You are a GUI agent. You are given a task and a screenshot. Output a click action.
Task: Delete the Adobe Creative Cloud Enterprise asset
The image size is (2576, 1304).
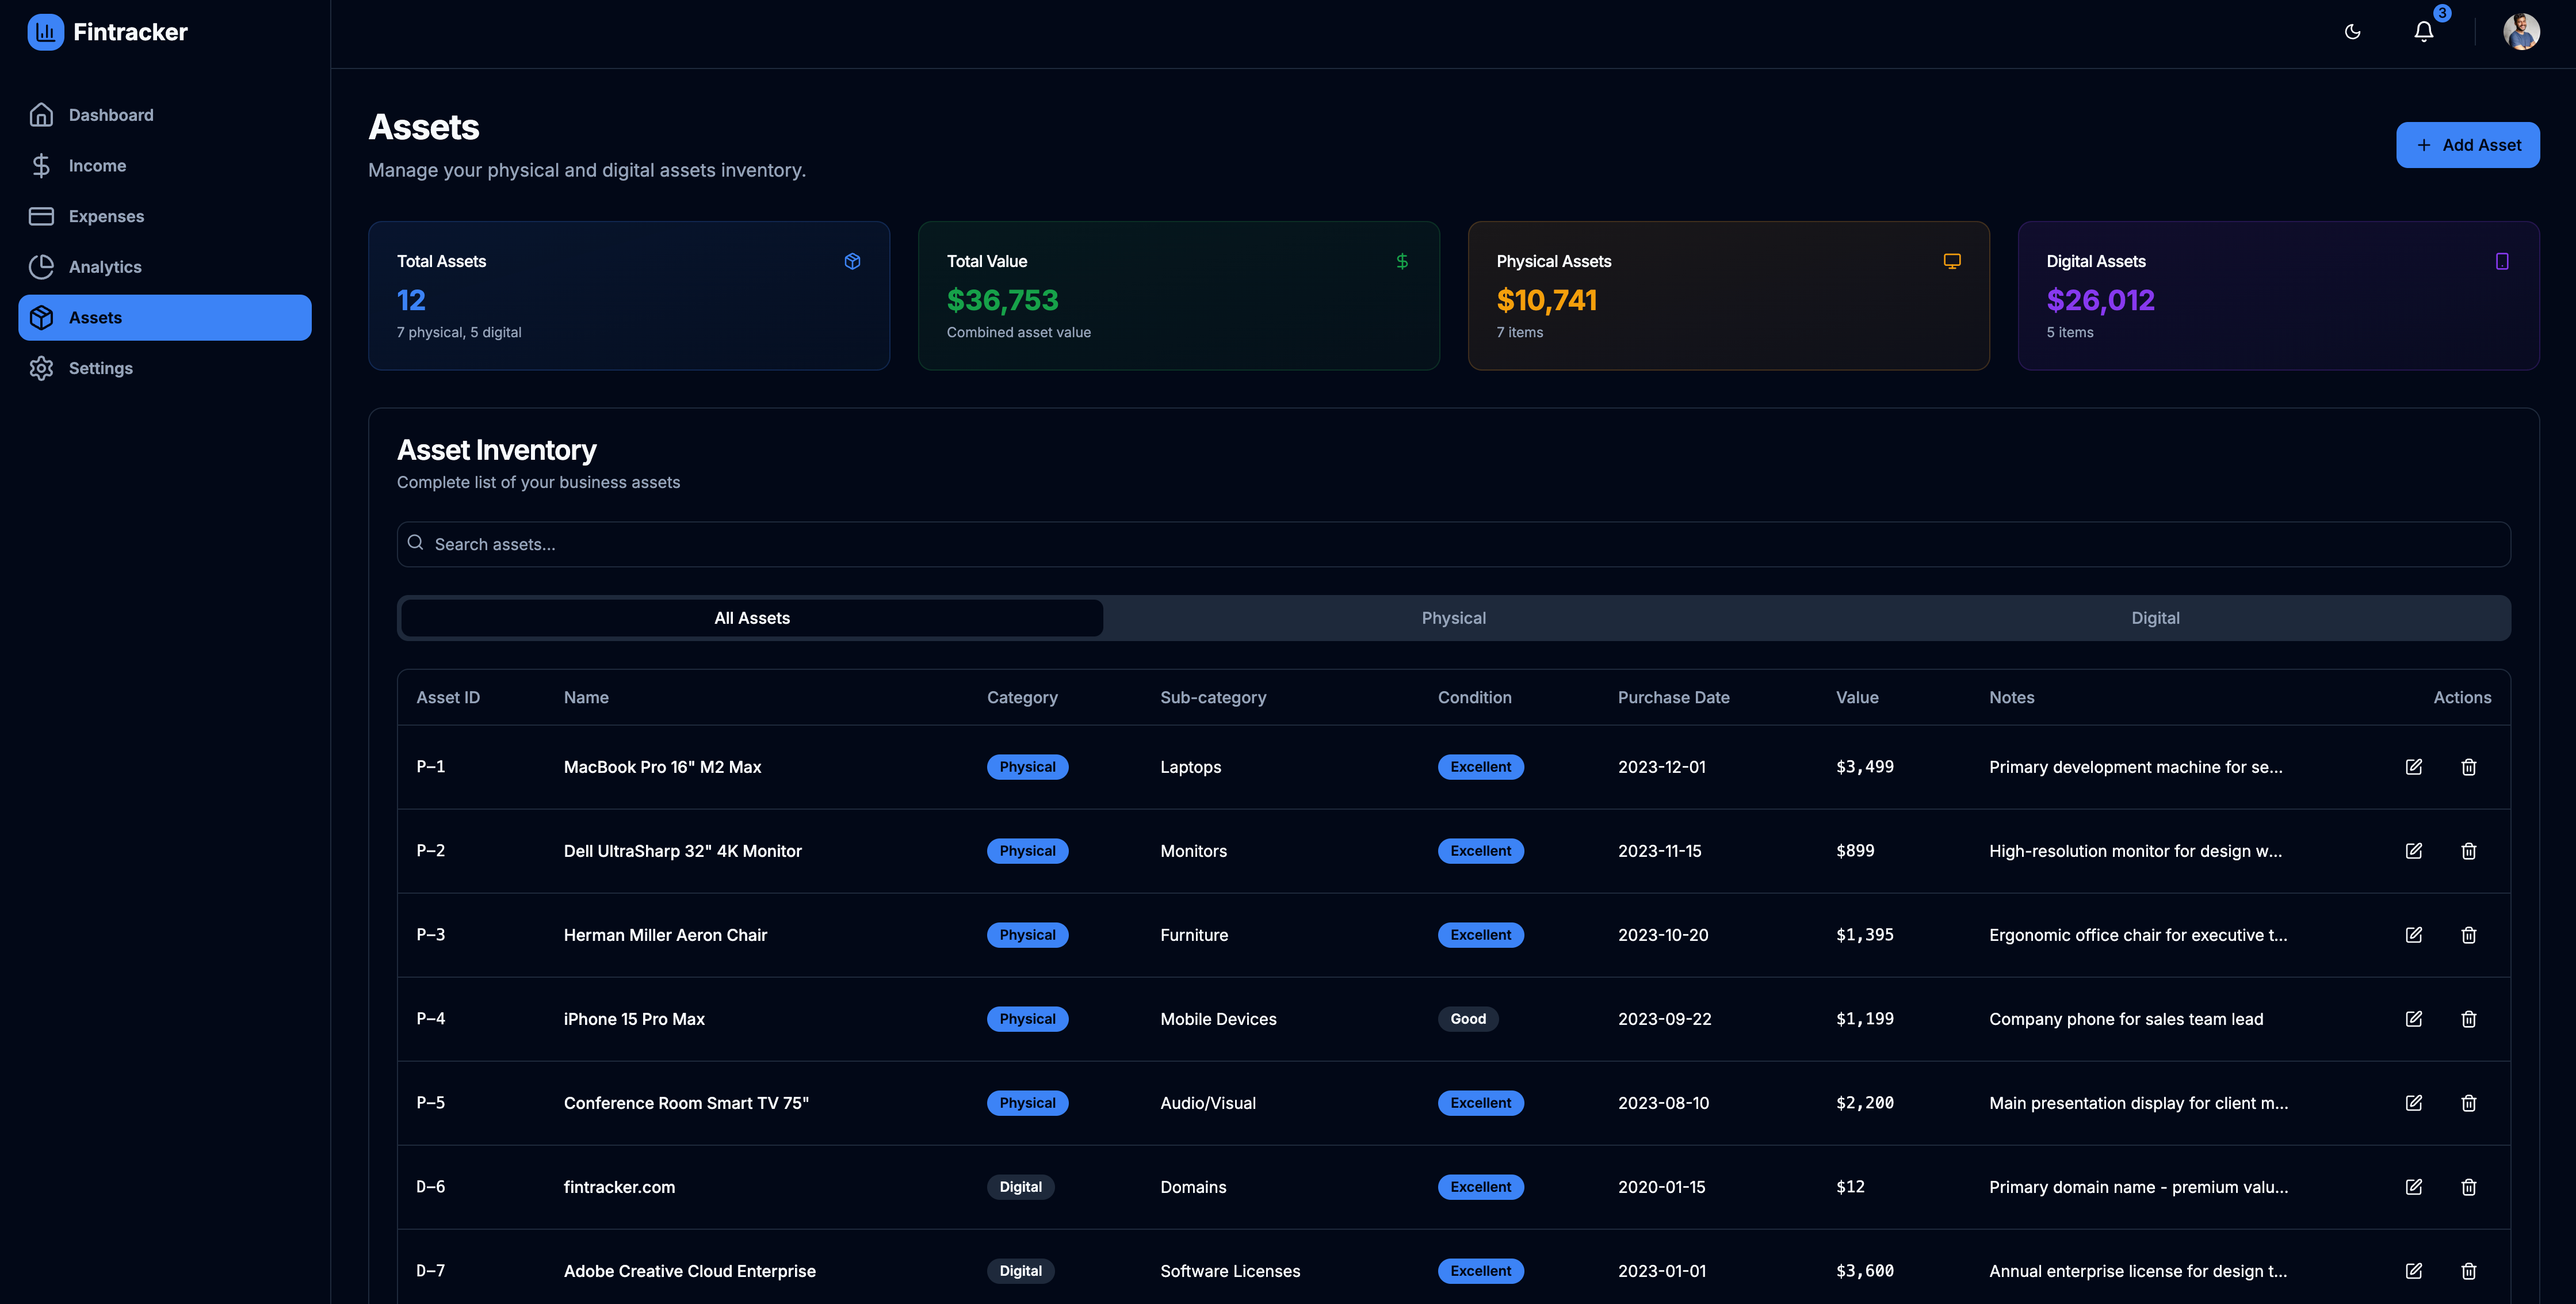coord(2468,1271)
